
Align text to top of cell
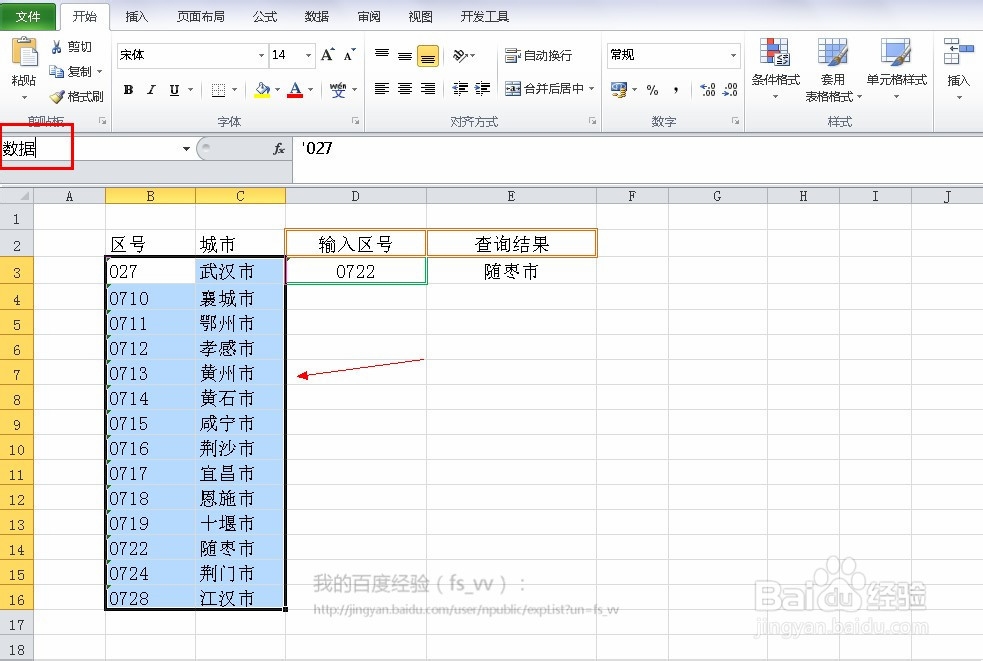(x=382, y=55)
